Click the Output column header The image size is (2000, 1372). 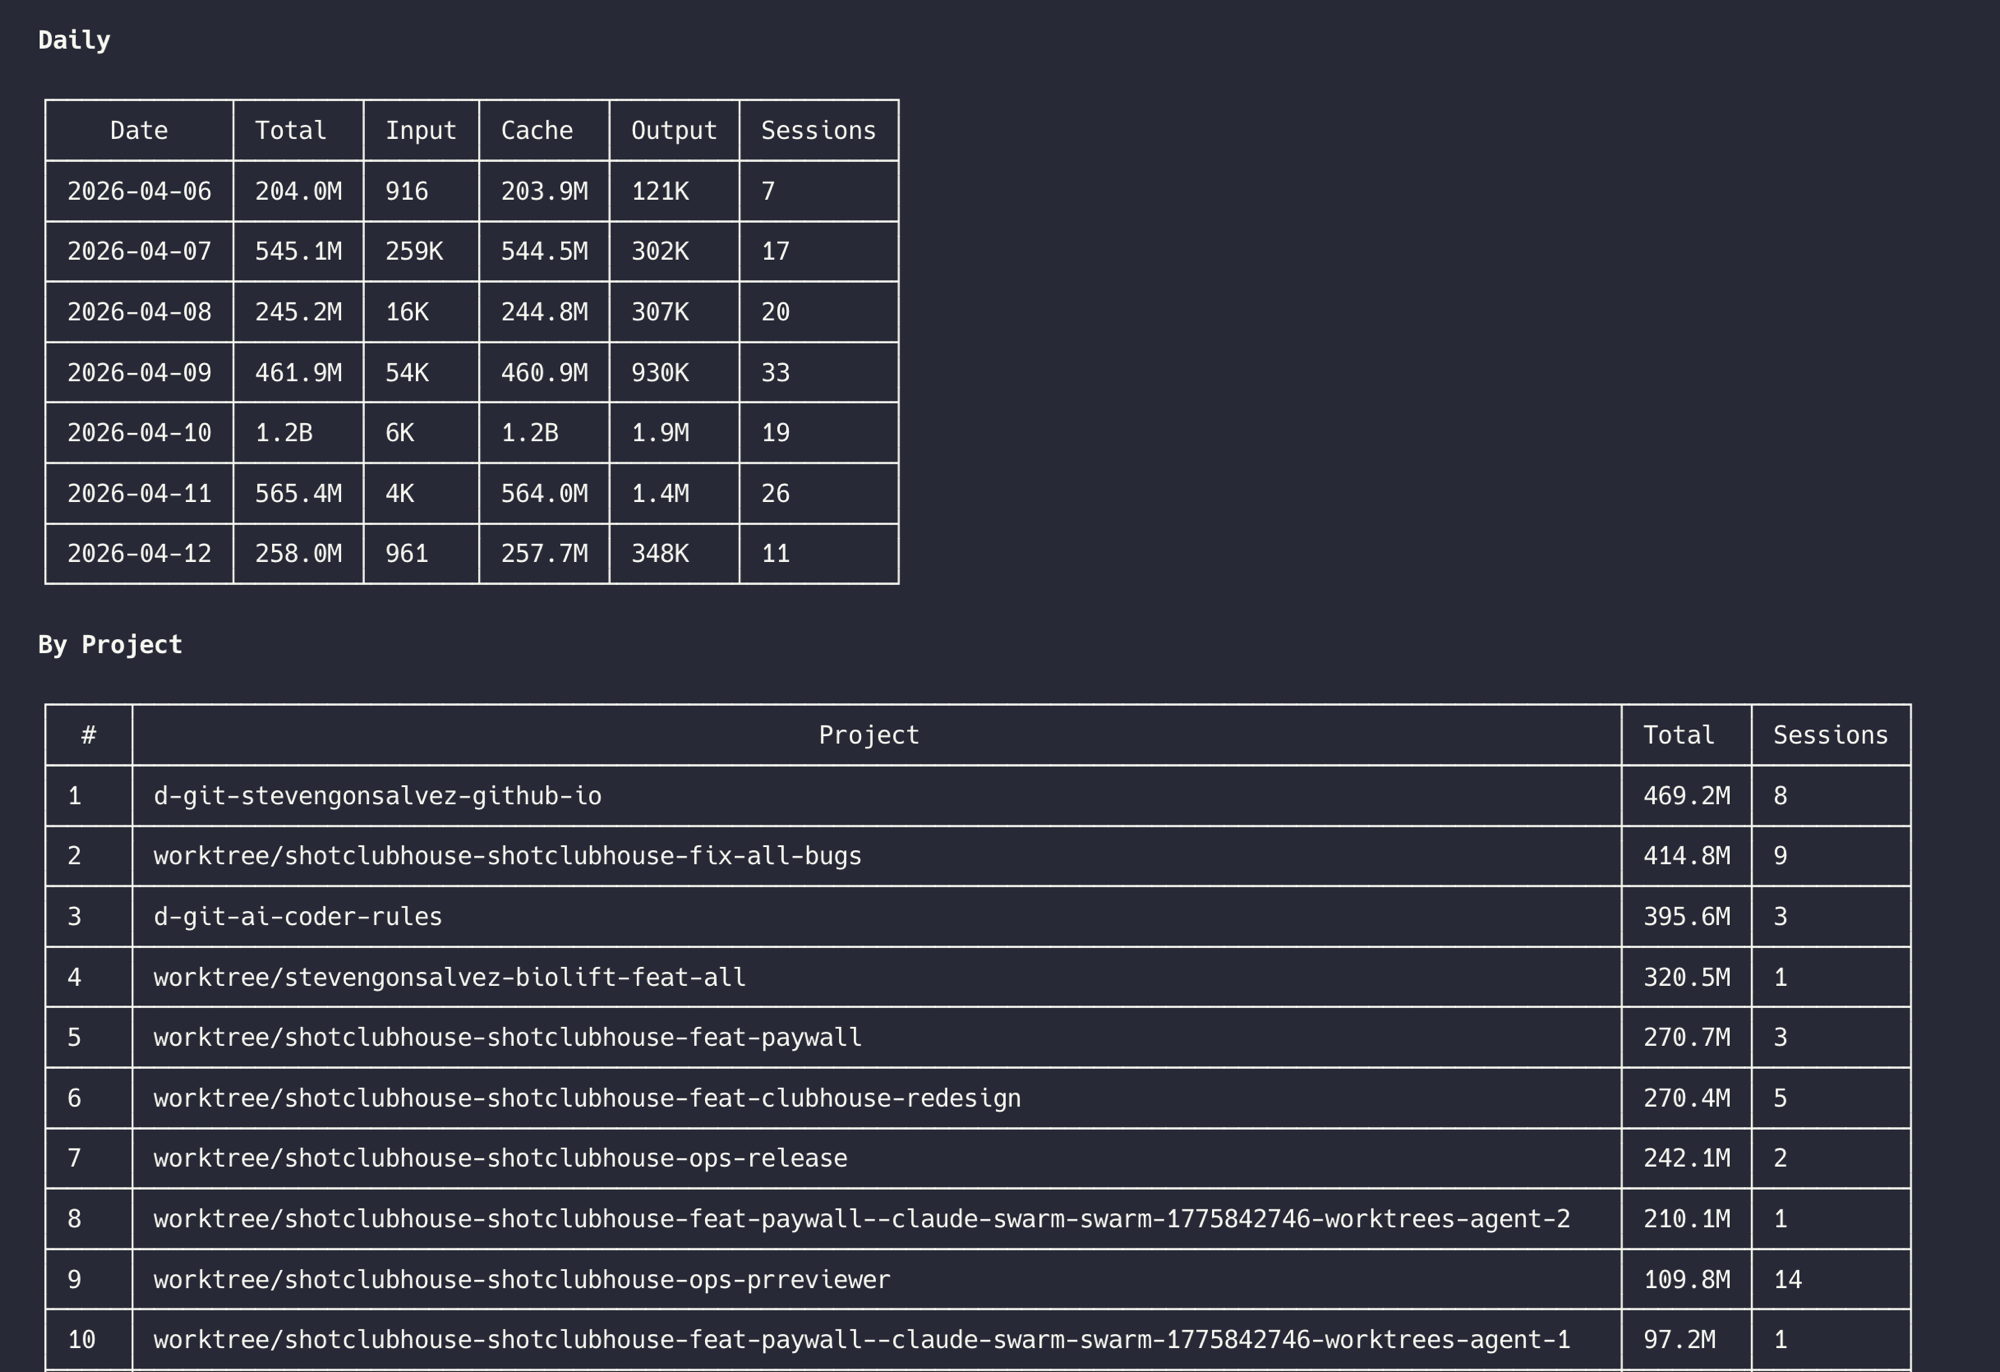[673, 130]
